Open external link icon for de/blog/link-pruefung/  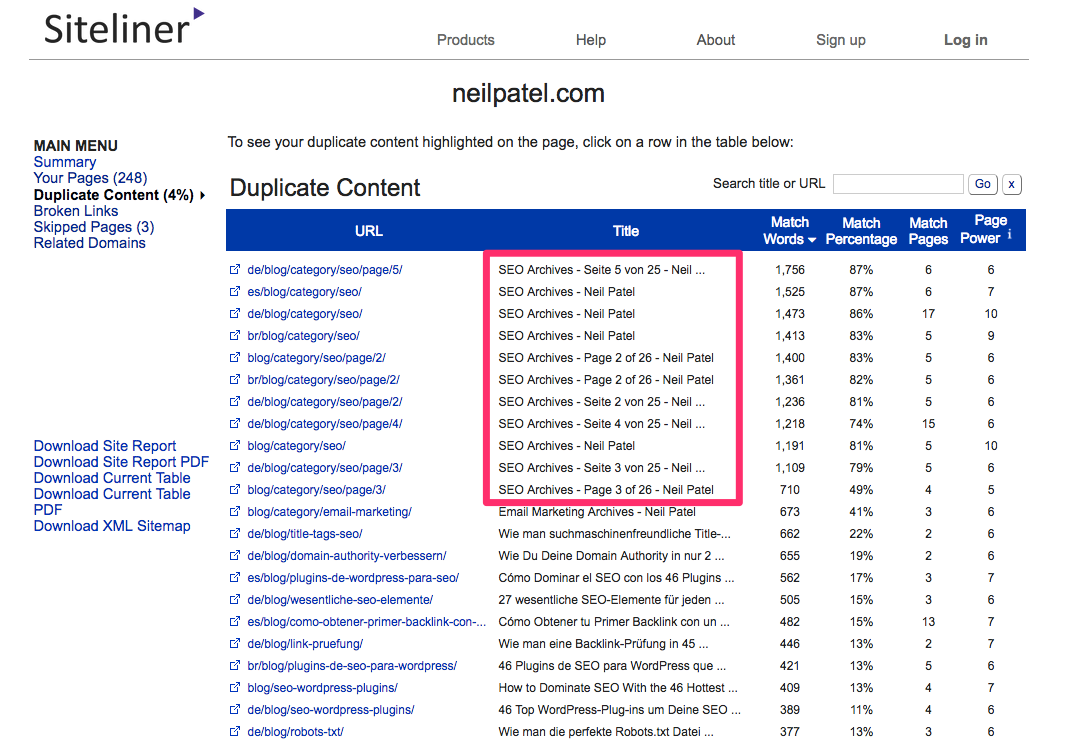point(234,643)
